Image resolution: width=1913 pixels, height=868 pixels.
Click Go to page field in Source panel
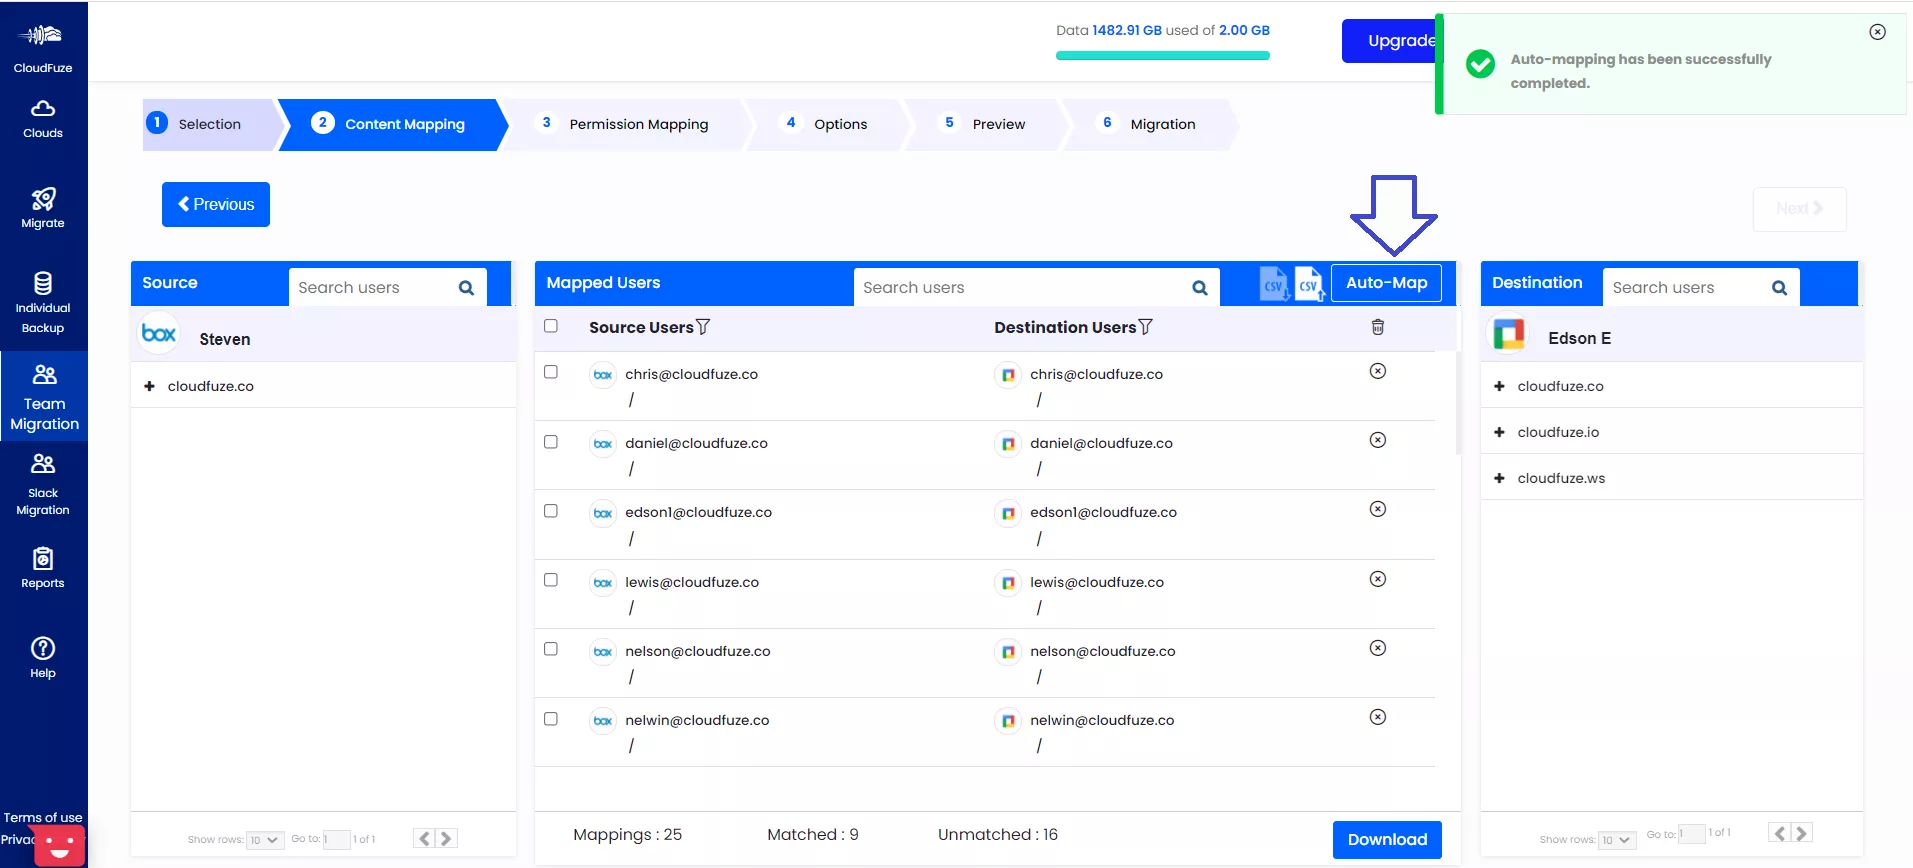(x=336, y=839)
